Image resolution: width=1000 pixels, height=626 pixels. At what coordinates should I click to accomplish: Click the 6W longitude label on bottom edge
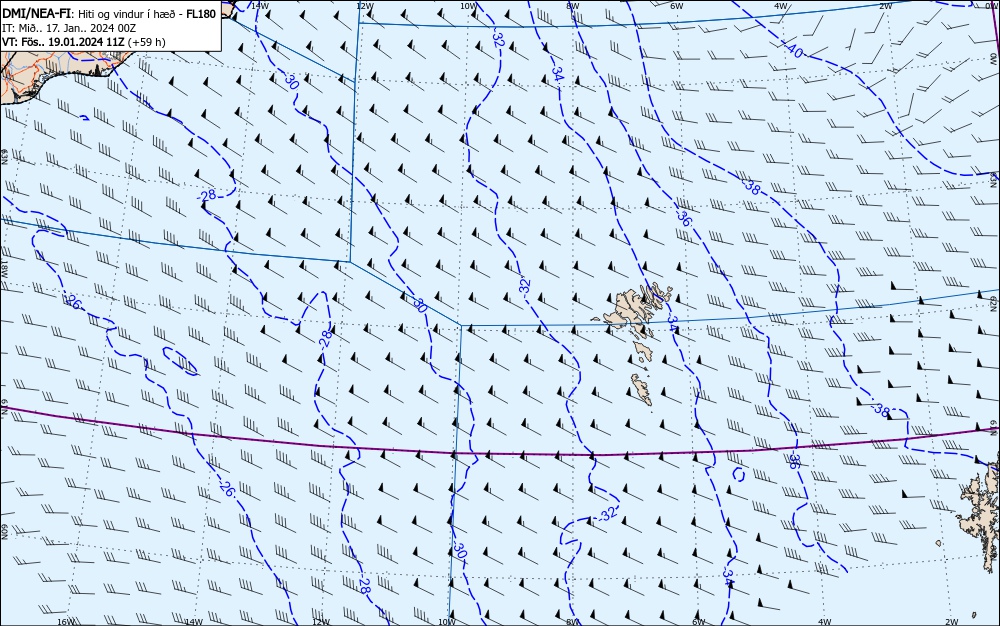[x=699, y=622]
